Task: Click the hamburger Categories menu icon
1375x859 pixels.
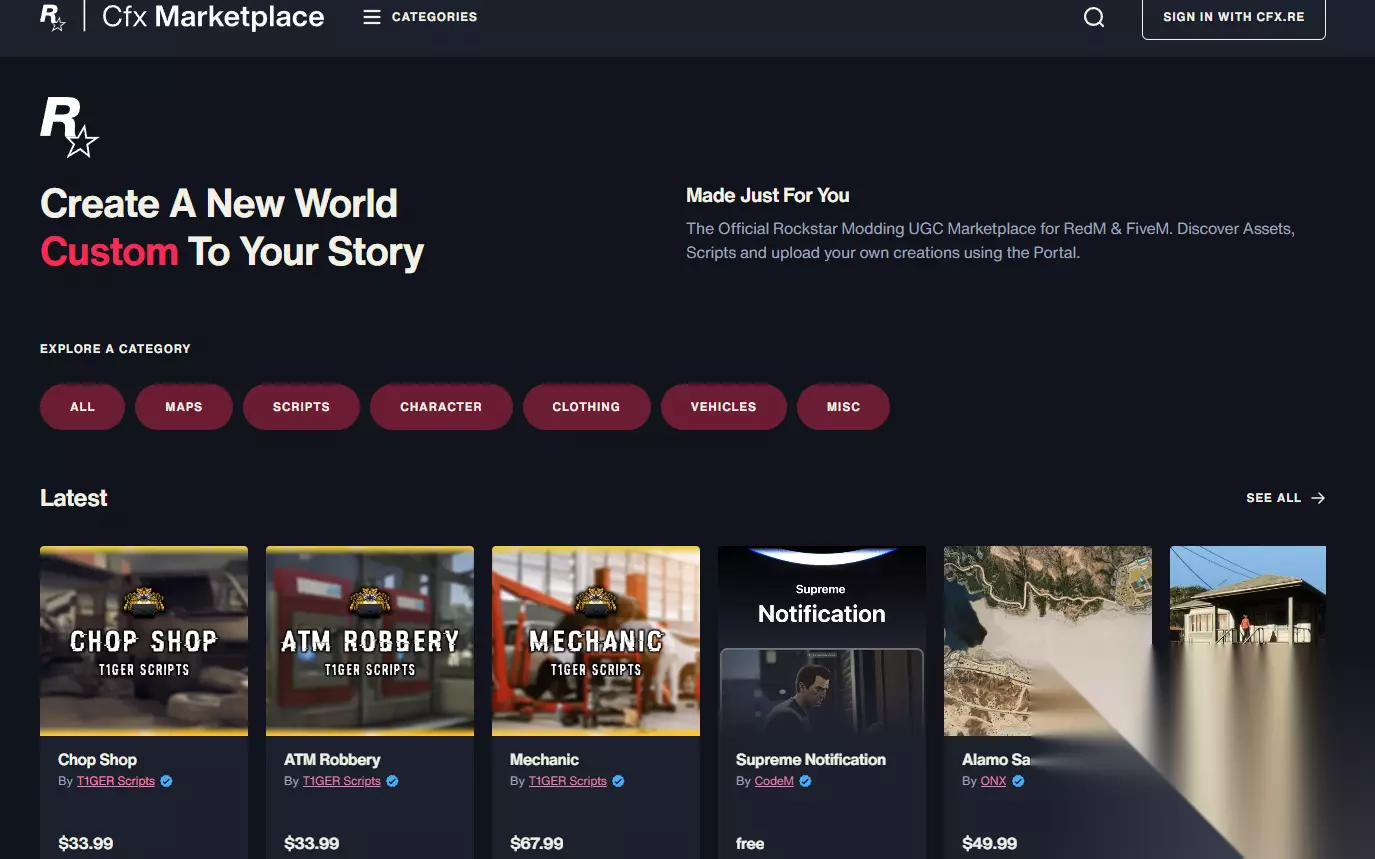Action: 372,17
